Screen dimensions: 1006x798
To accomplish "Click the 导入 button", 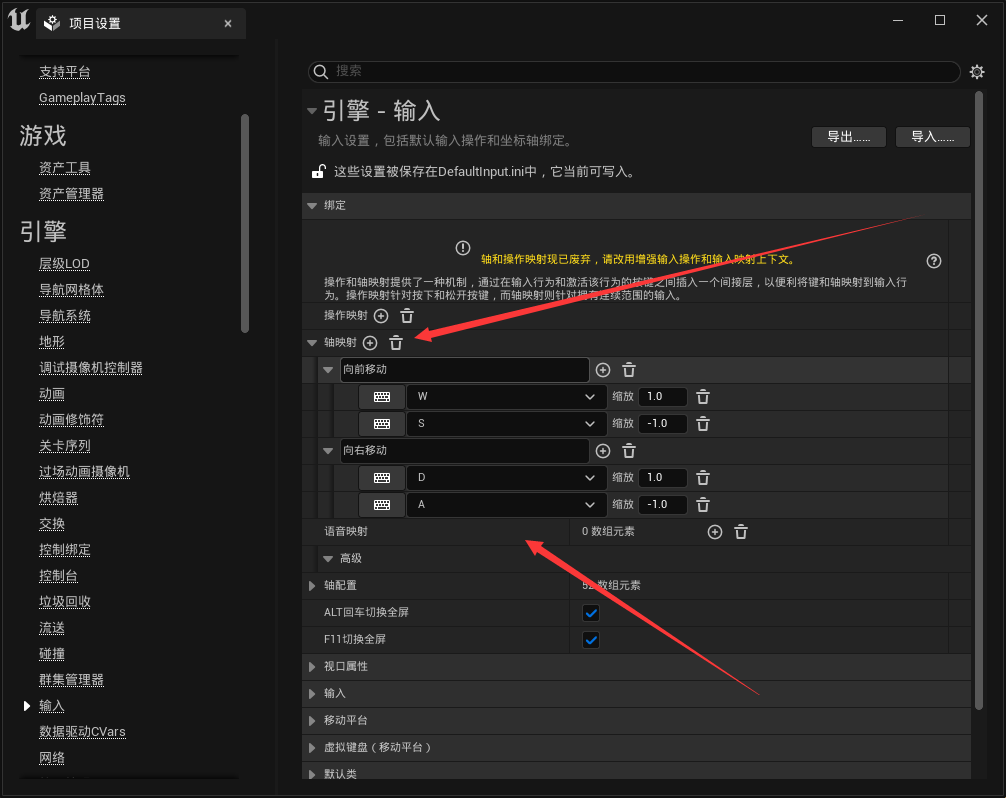I will (931, 137).
